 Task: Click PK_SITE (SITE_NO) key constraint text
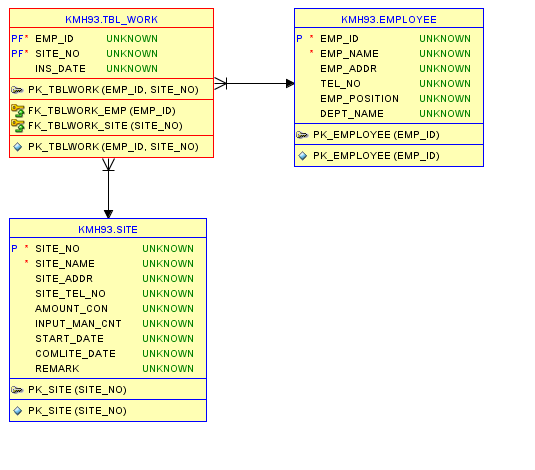pos(77,390)
